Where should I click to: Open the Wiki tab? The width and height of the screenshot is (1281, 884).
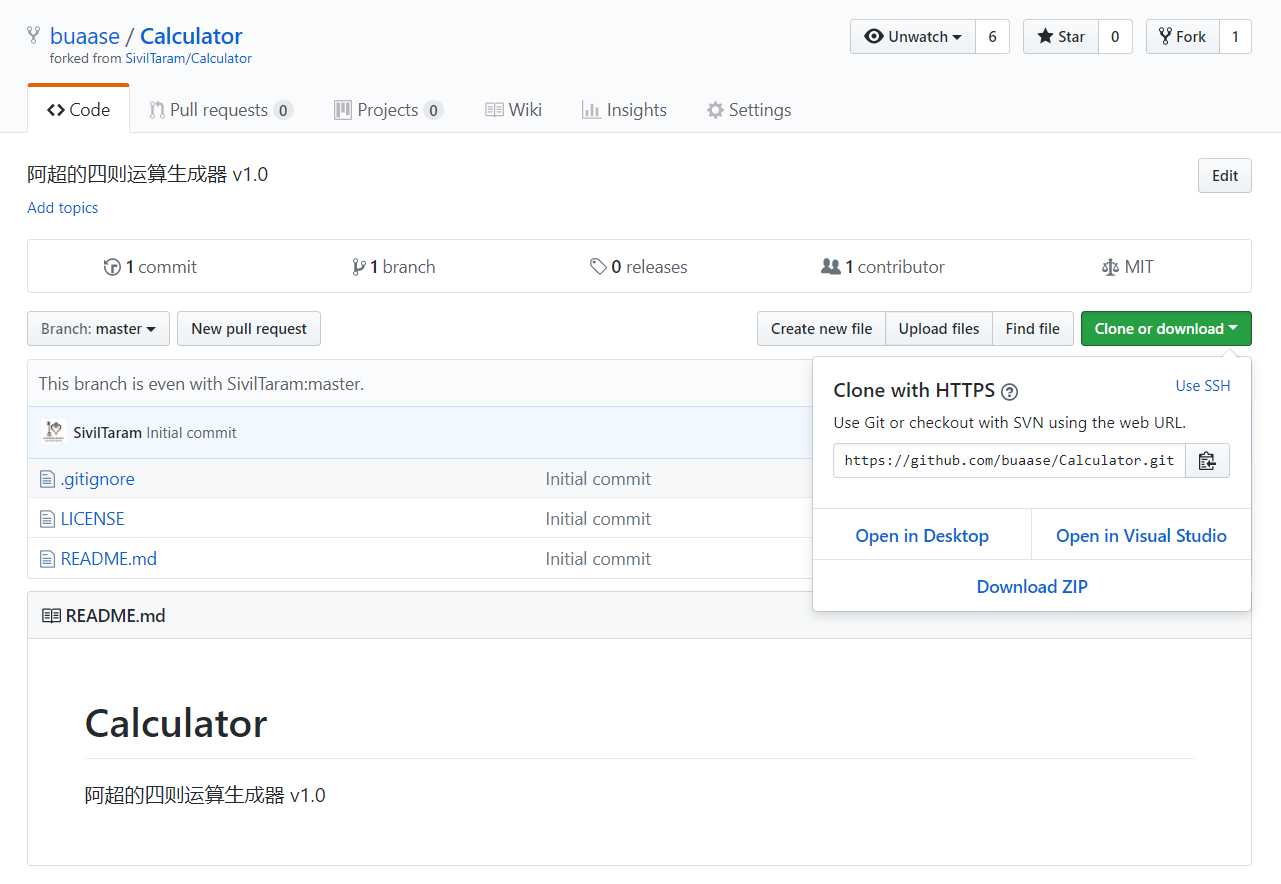click(513, 110)
